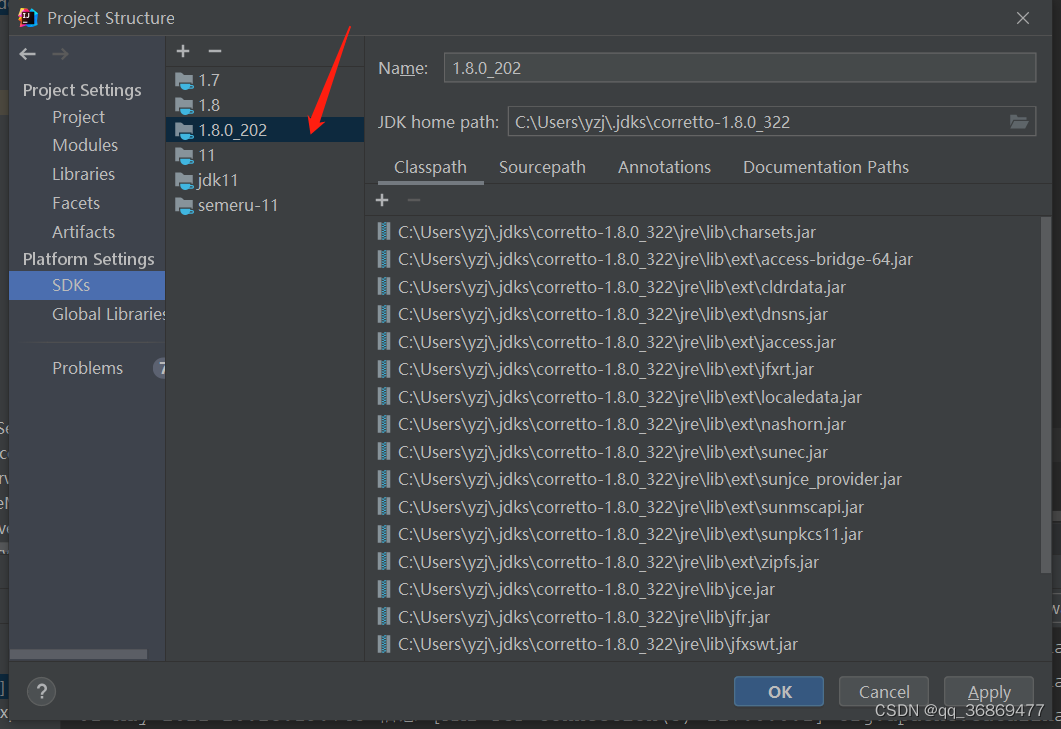Open the Problems section
The width and height of the screenshot is (1061, 729).
click(x=88, y=368)
